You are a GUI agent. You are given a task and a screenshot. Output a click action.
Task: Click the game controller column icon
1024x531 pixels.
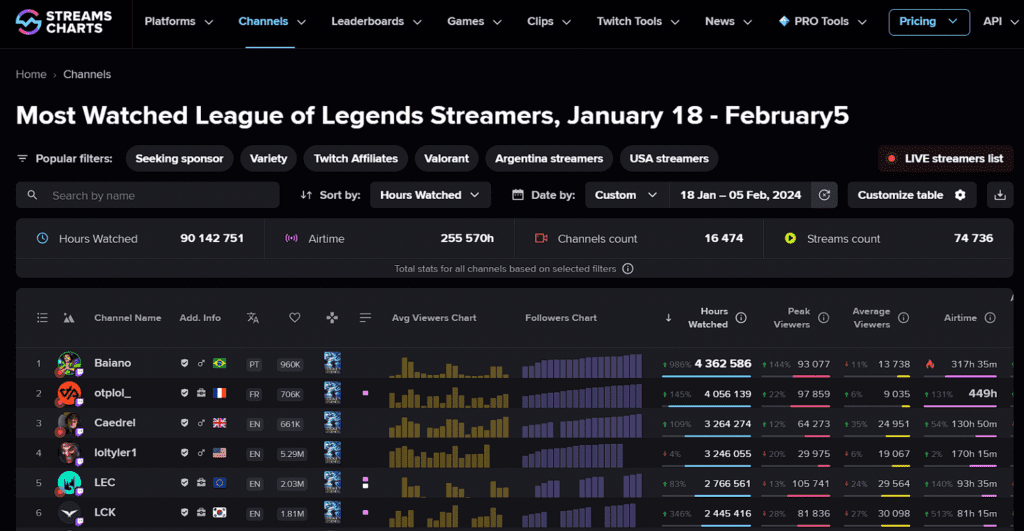click(x=332, y=318)
